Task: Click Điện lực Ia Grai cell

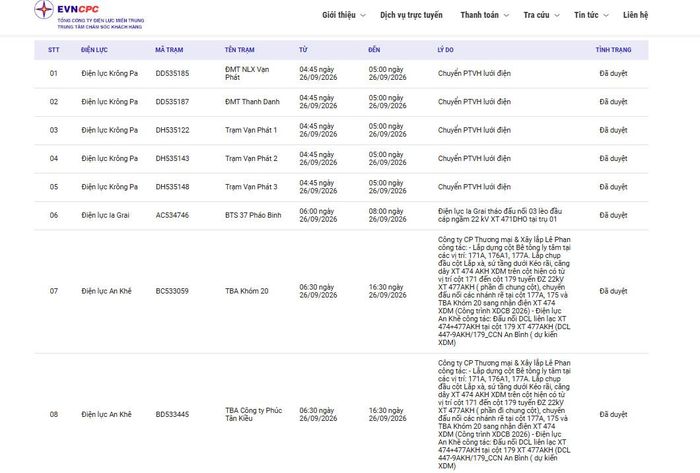Action: coord(105,215)
